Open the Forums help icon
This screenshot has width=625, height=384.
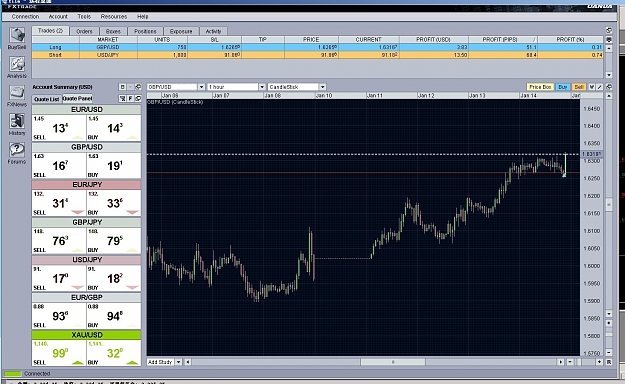point(17,150)
